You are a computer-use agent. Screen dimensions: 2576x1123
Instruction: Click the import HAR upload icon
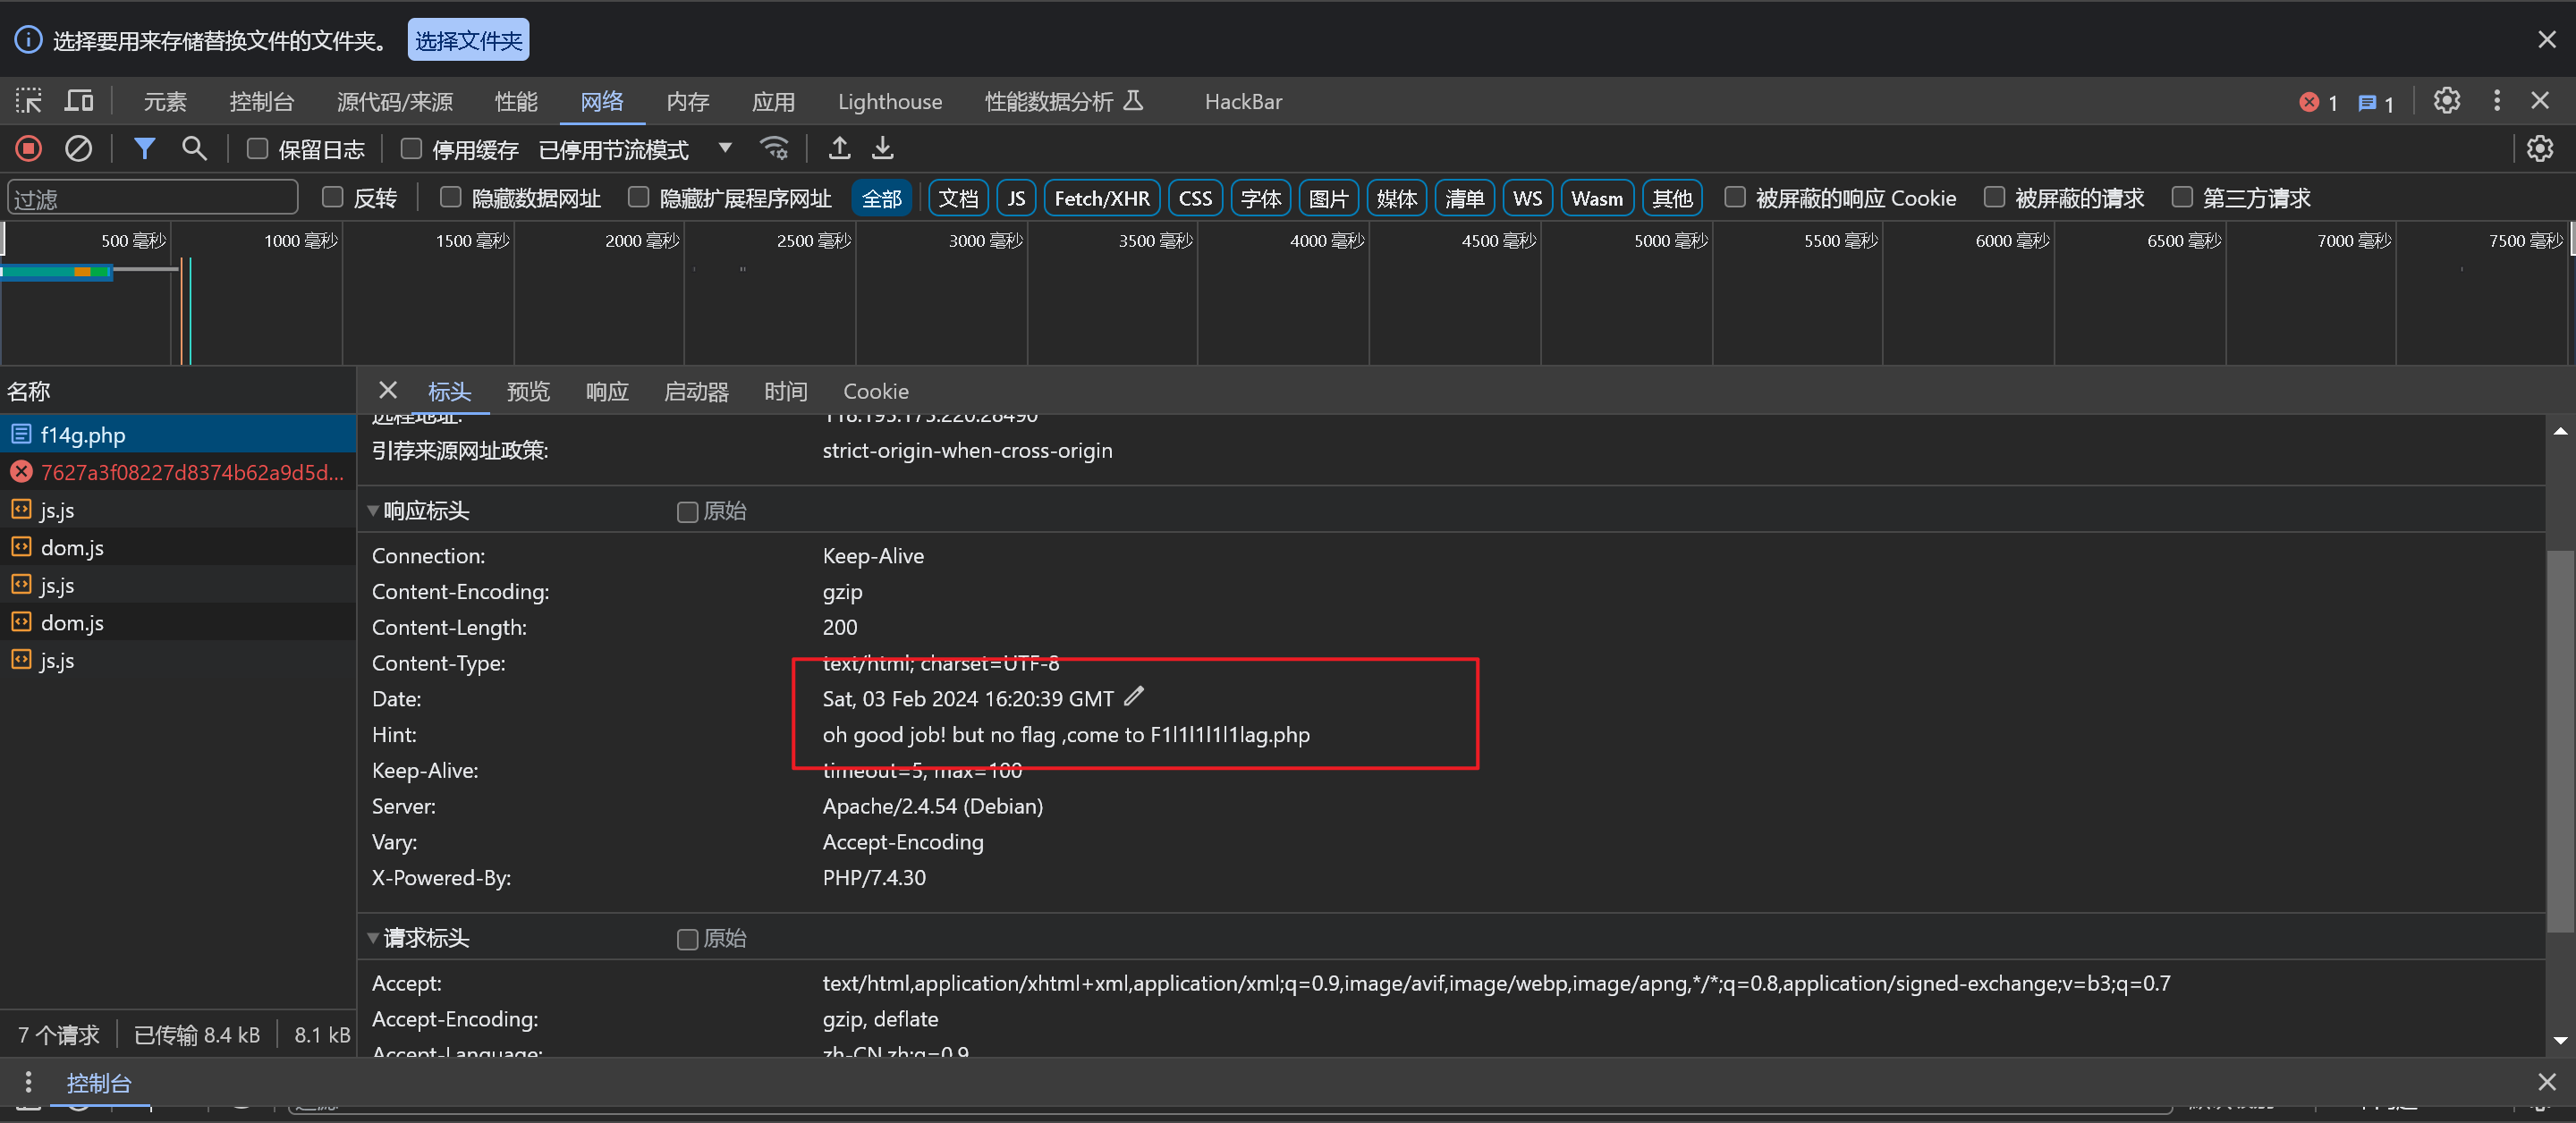(839, 149)
